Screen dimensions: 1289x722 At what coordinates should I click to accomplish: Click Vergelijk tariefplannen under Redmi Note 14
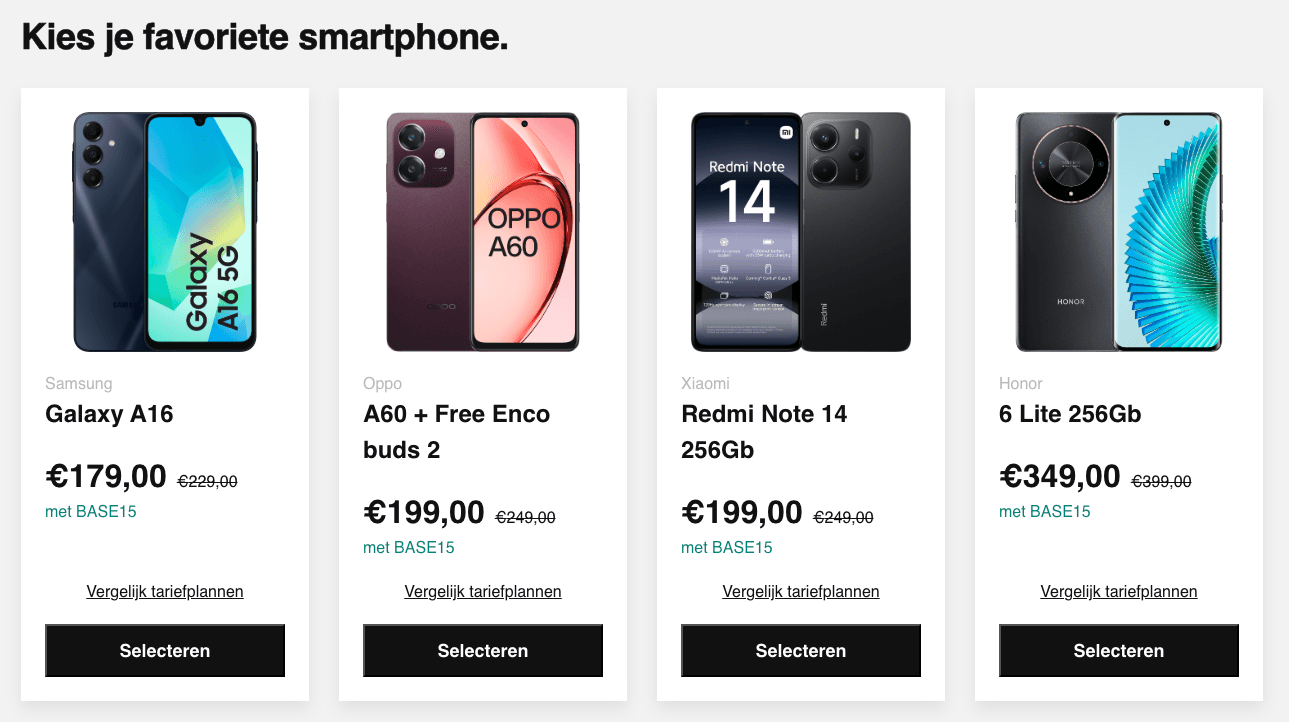(x=801, y=592)
